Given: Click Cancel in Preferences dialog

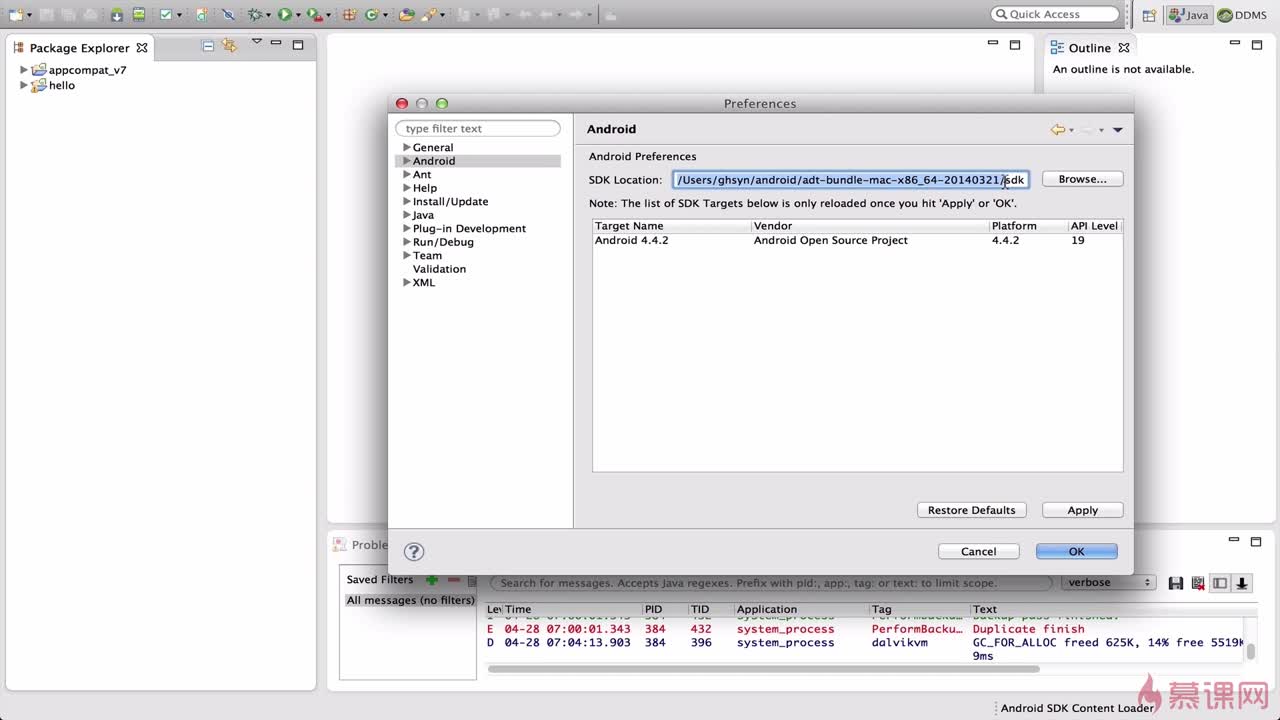Looking at the screenshot, I should [x=978, y=551].
